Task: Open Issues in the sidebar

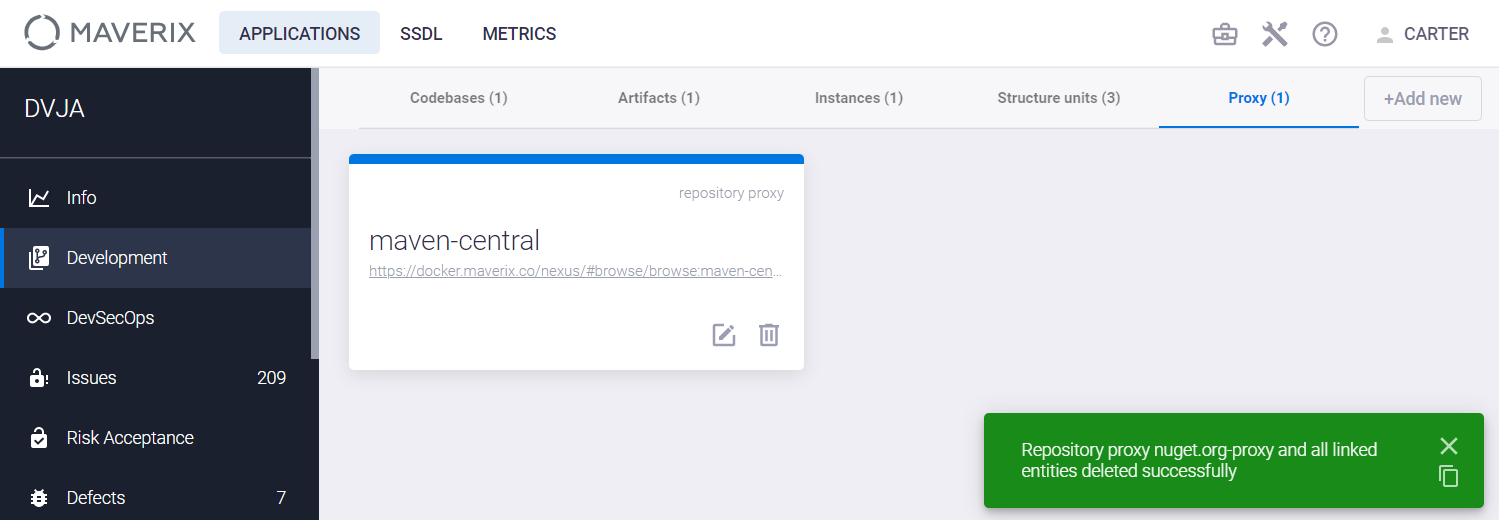Action: [159, 378]
